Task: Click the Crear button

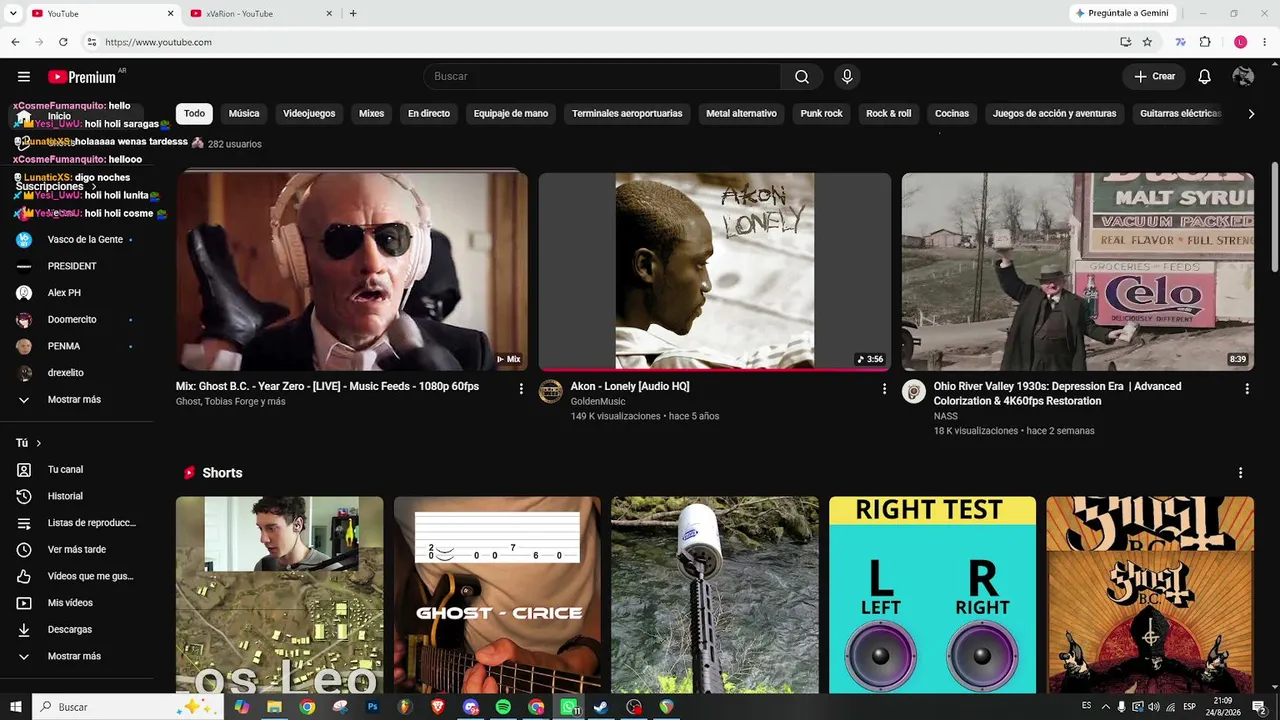Action: pos(1154,77)
